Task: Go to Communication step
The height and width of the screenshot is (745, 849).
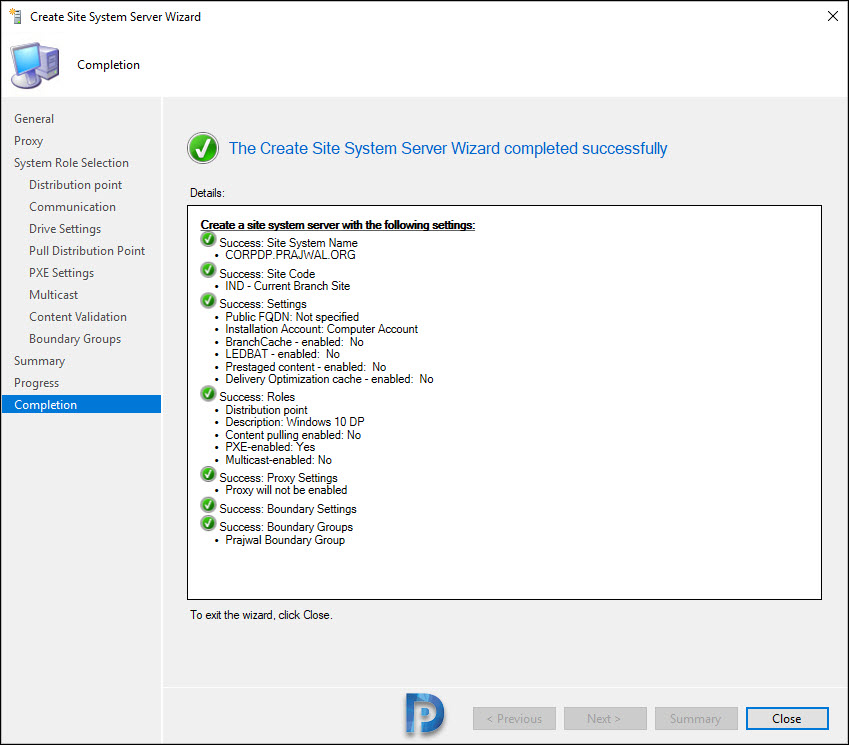Action: point(73,207)
